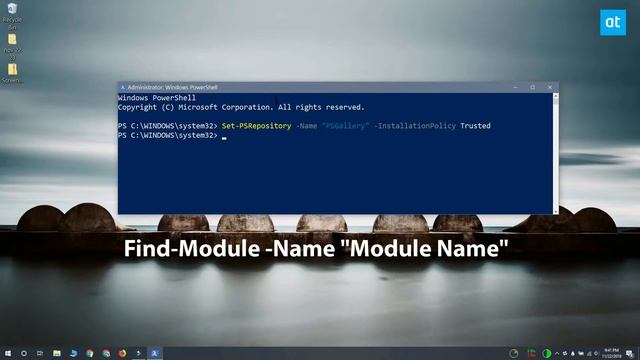This screenshot has width=640, height=360.
Task: Open the Action Center notifications icon
Action: (x=630, y=353)
